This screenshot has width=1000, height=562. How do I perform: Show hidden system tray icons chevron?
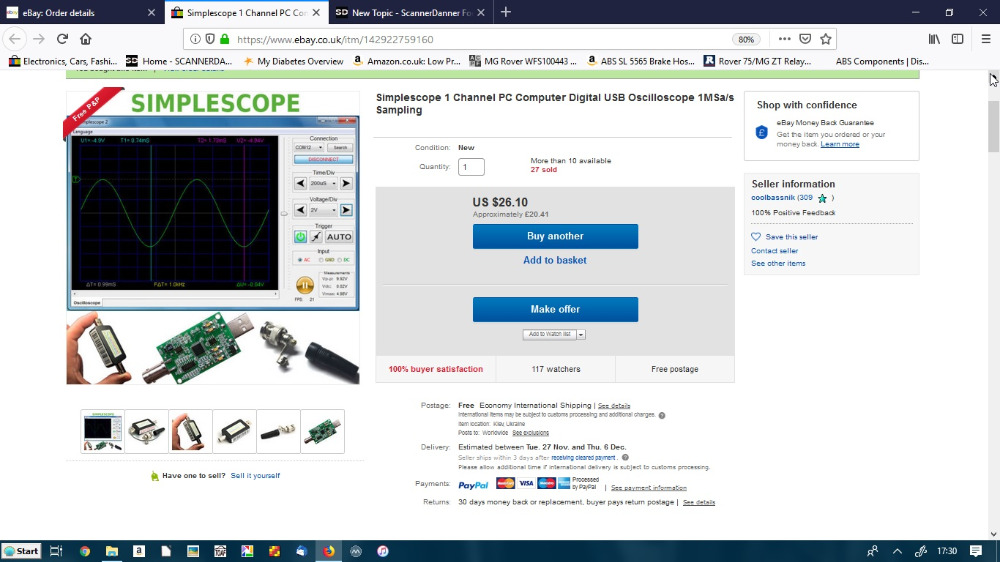pyautogui.click(x=896, y=551)
